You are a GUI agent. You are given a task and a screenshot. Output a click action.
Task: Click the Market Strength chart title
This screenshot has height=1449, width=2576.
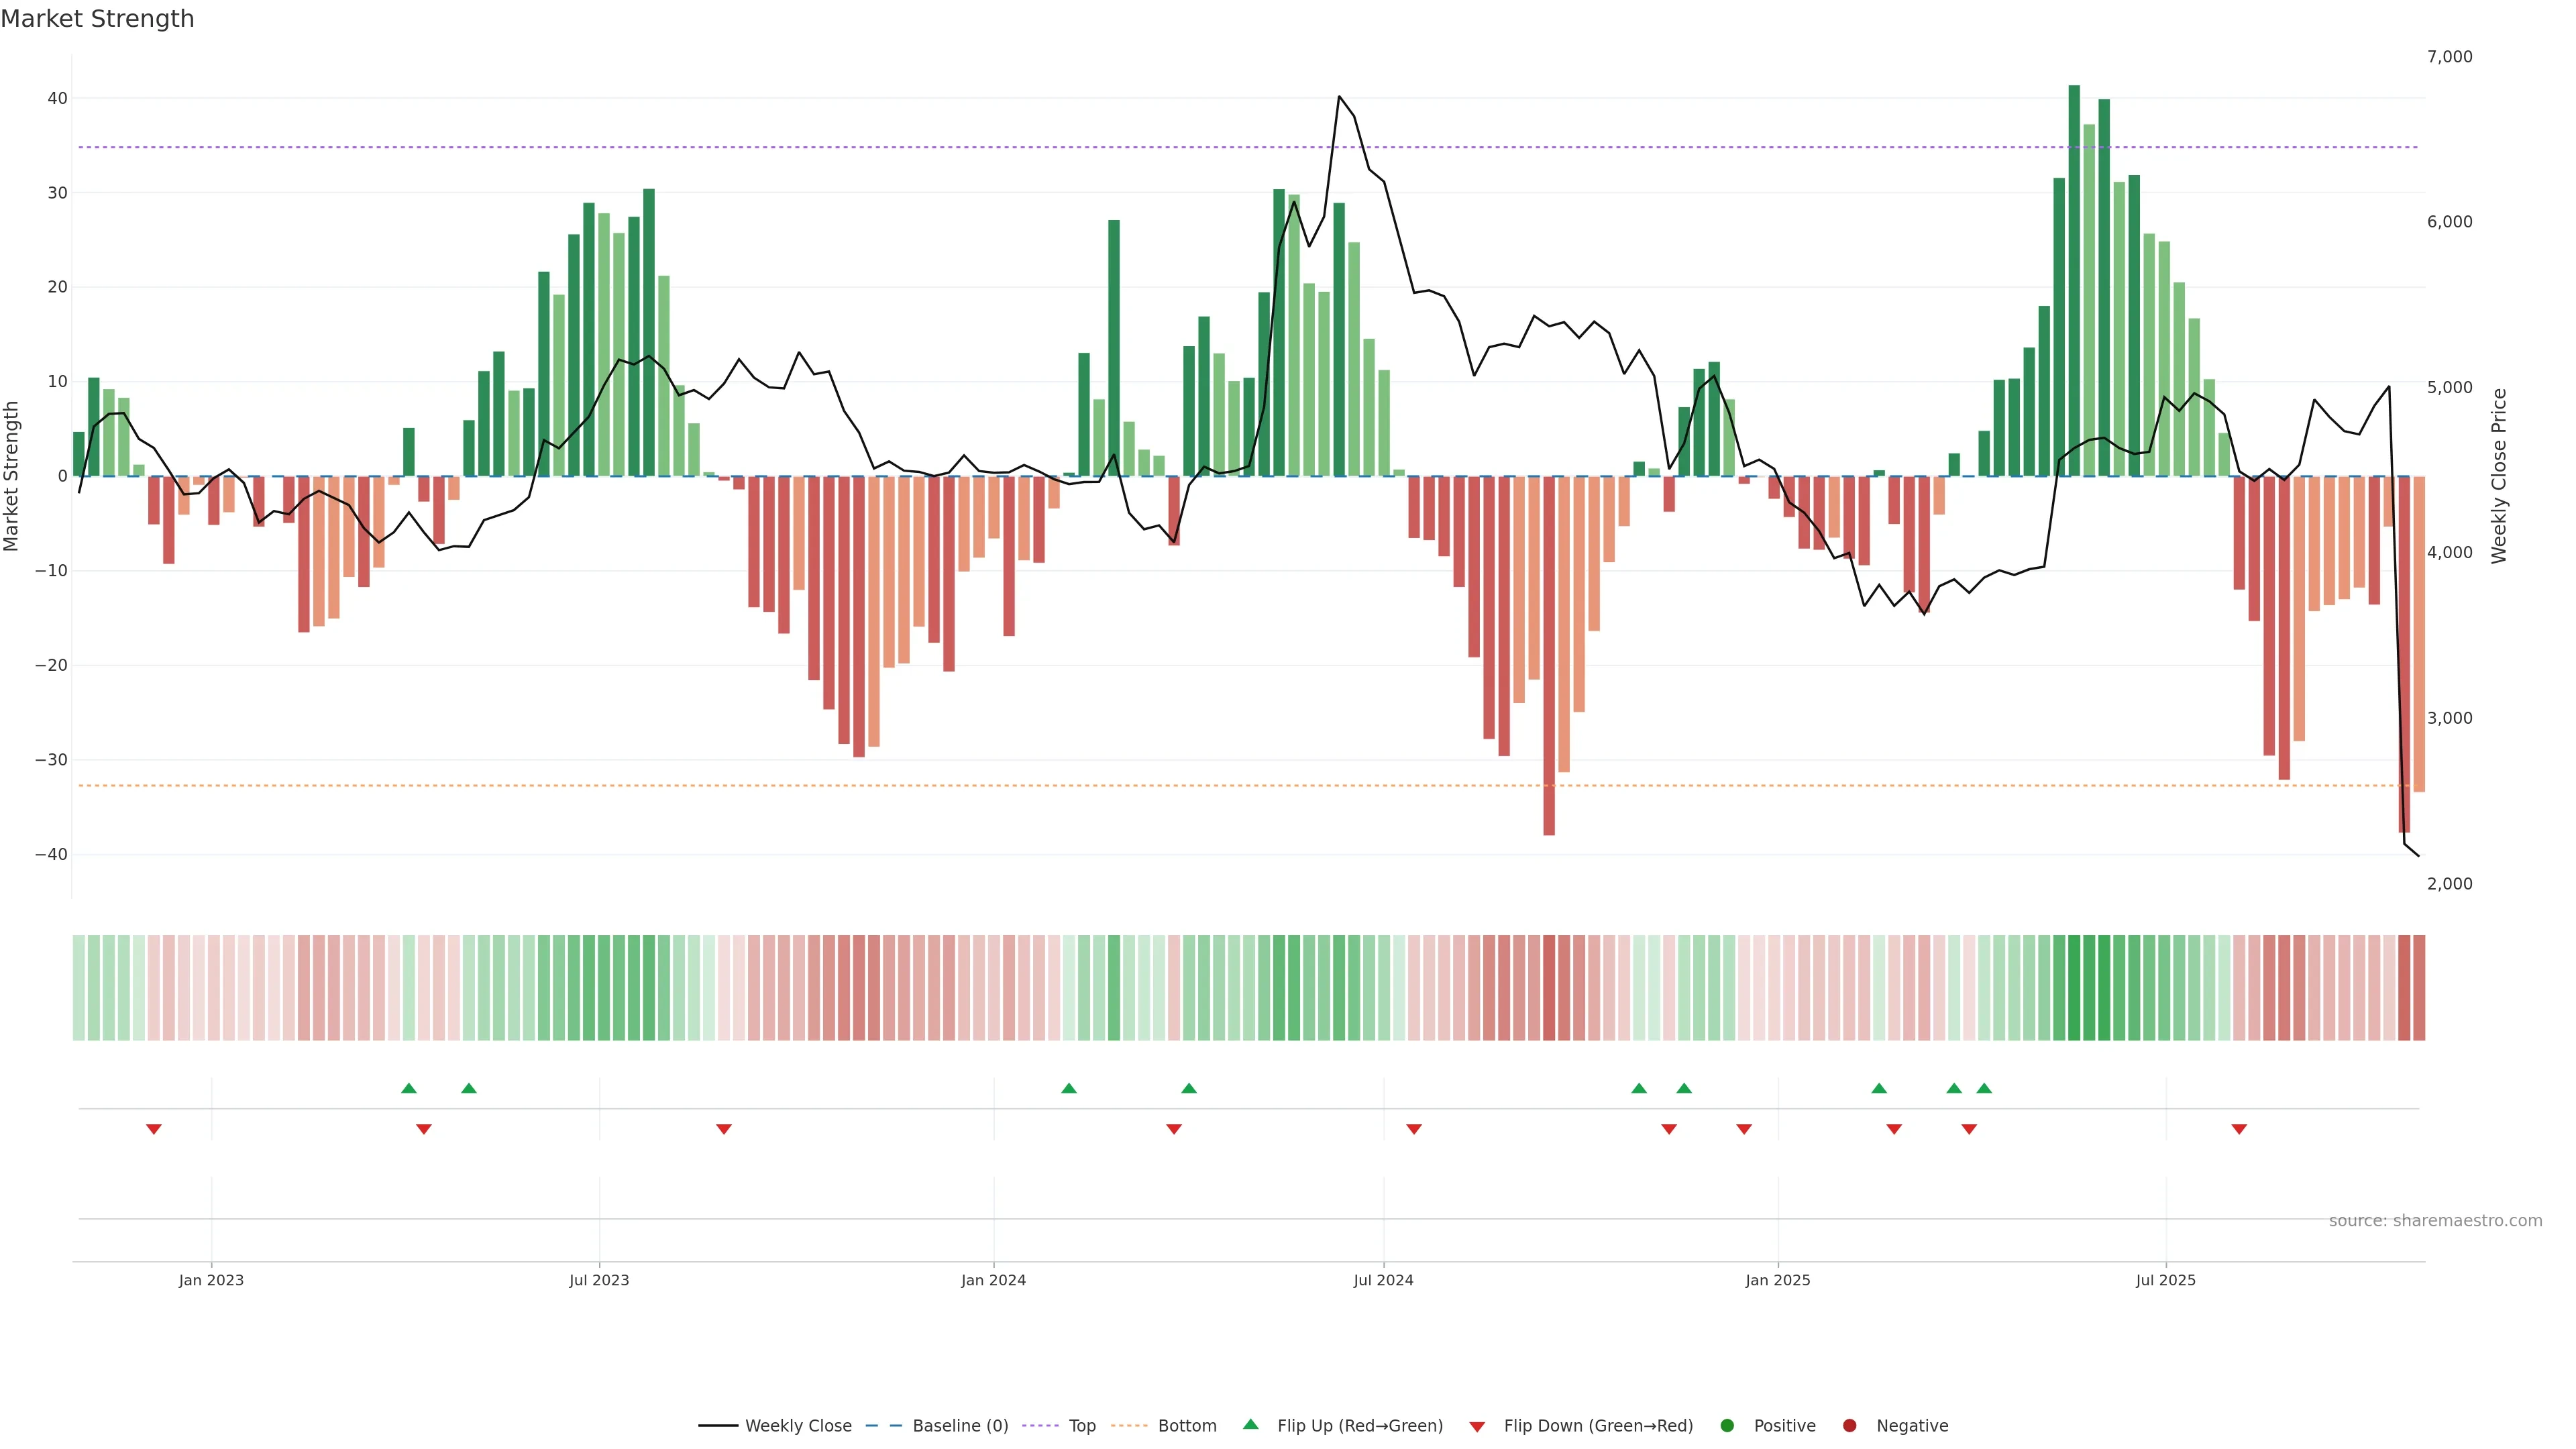tap(97, 19)
